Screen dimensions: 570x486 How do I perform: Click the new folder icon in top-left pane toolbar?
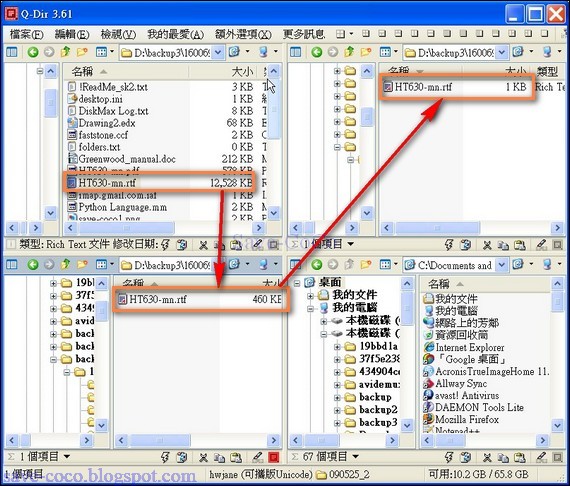coord(82,52)
